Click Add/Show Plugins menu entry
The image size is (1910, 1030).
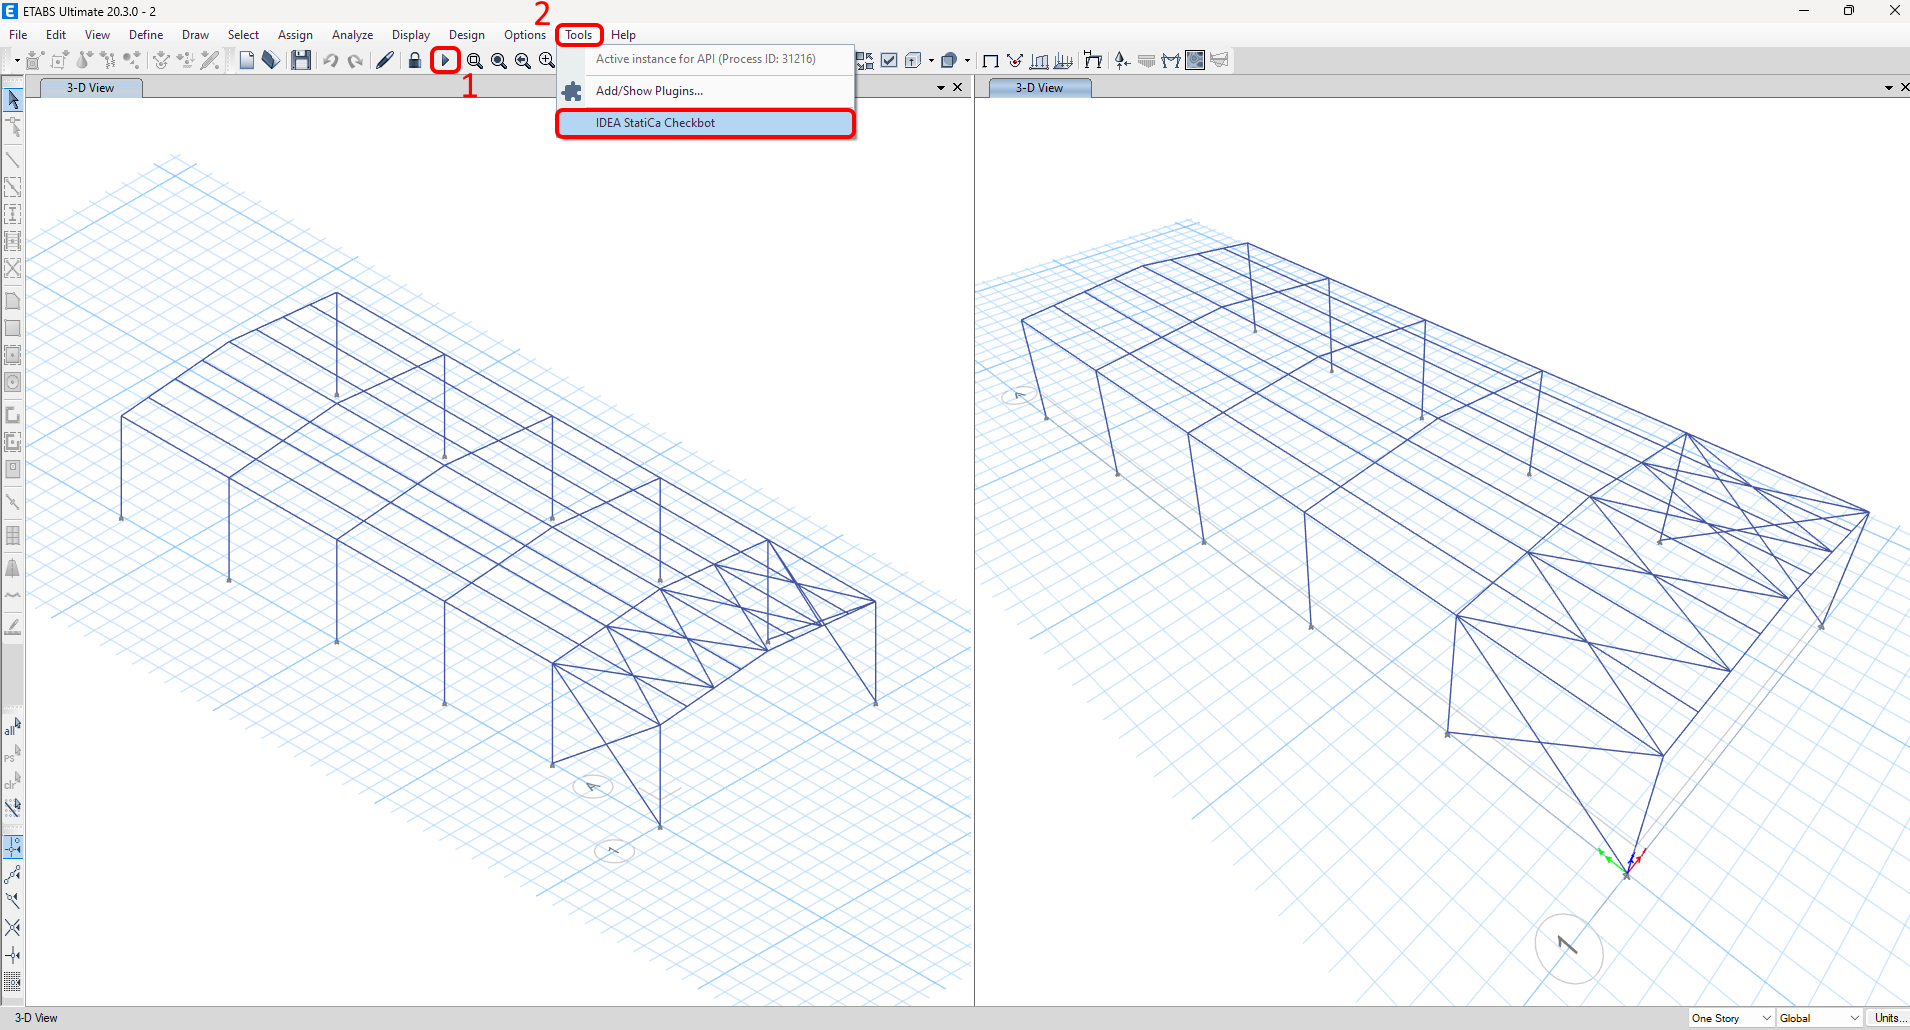pos(648,90)
